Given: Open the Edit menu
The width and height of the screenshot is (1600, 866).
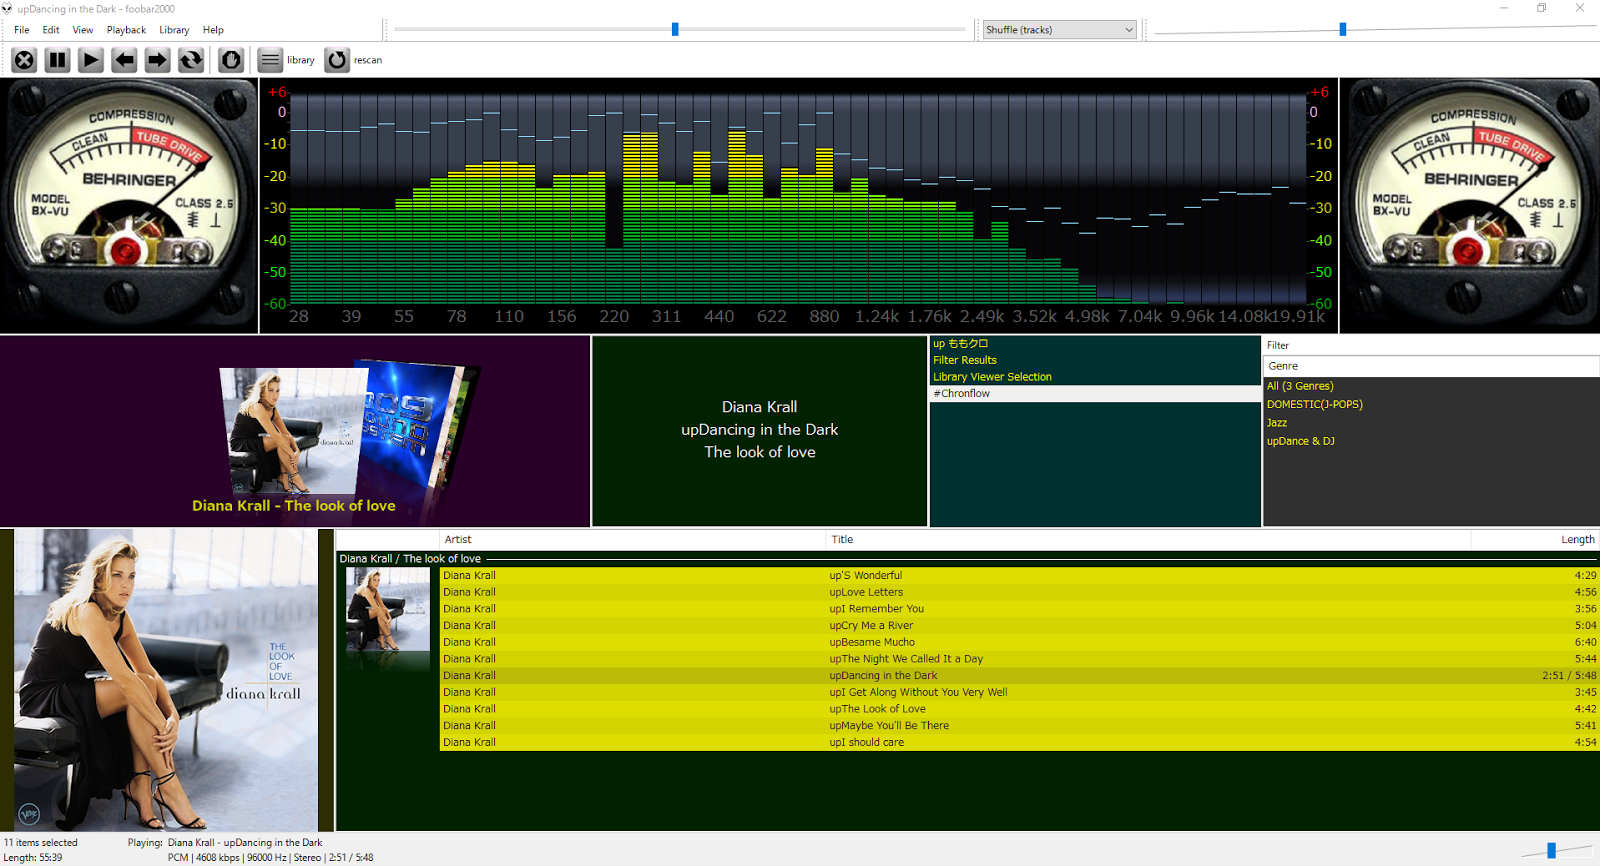Looking at the screenshot, I should (x=51, y=30).
